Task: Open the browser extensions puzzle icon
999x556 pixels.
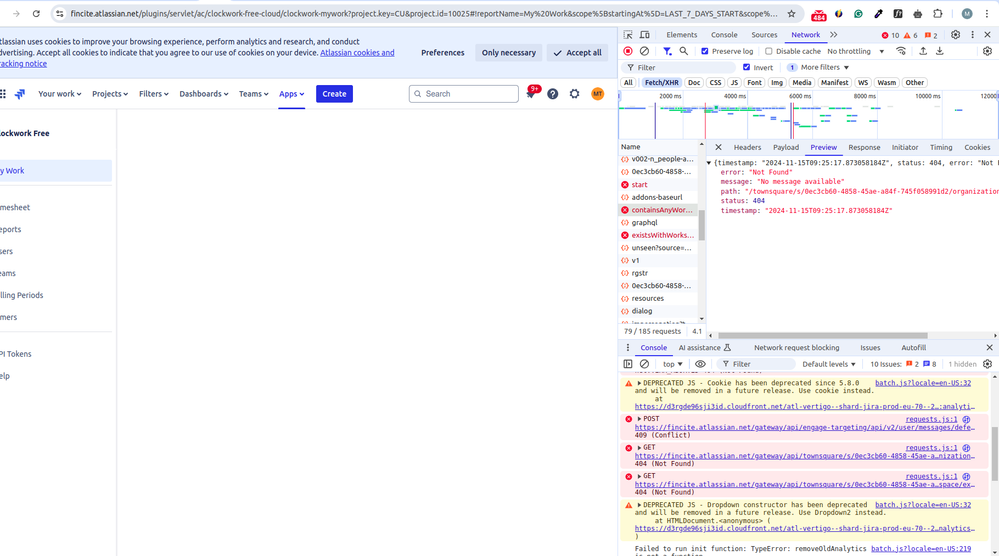Action: pyautogui.click(x=937, y=13)
